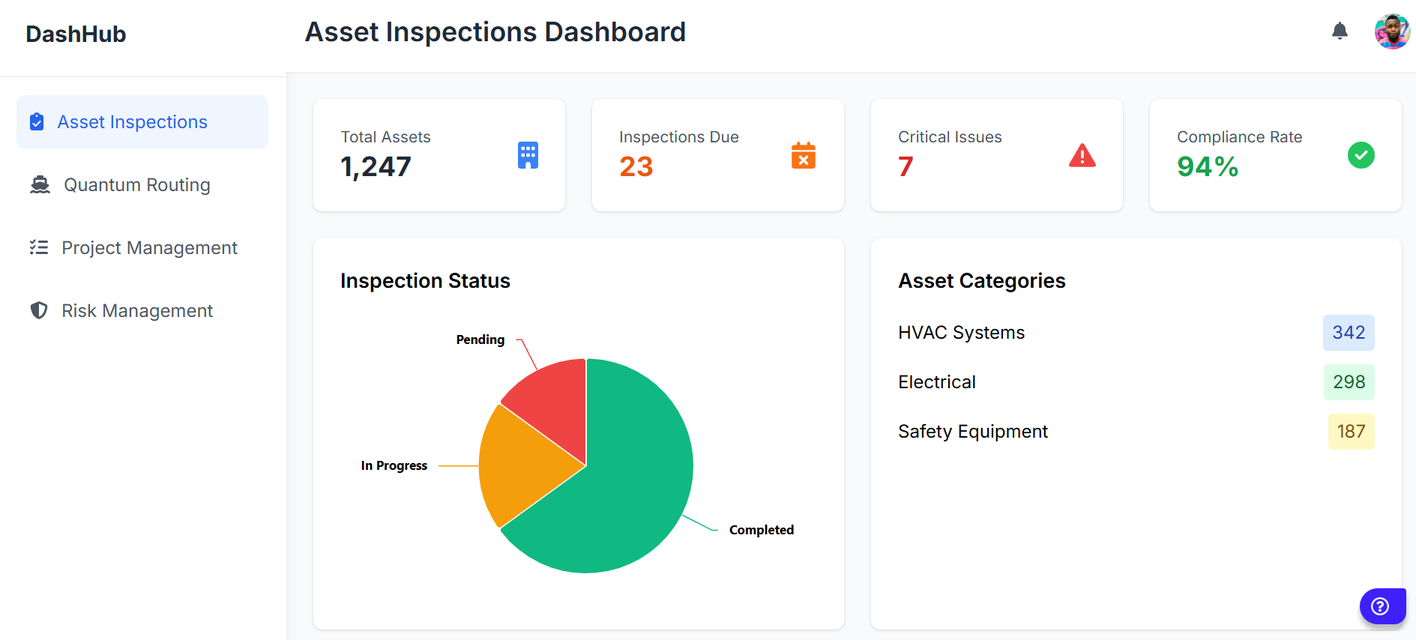Viewport: 1416px width, 640px height.
Task: Click the Risk Management shield icon
Action: pyautogui.click(x=38, y=310)
